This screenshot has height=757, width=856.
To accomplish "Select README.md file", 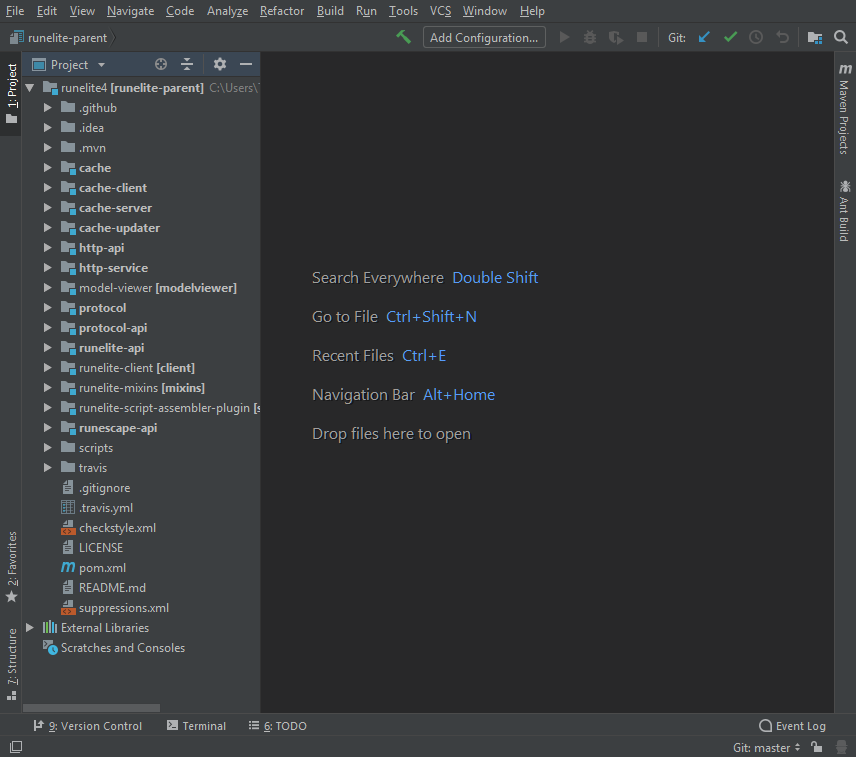I will [x=112, y=588].
